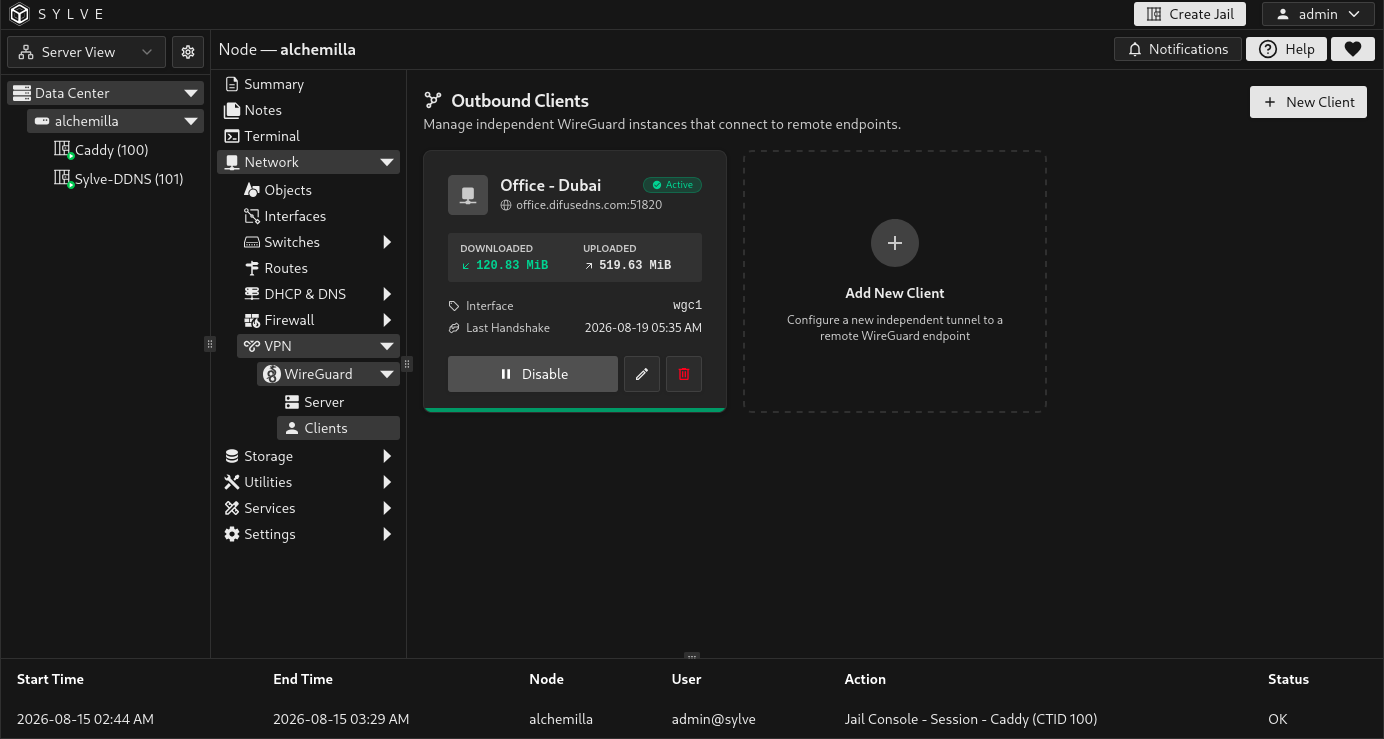Click the Services wrench icon

[x=232, y=508]
